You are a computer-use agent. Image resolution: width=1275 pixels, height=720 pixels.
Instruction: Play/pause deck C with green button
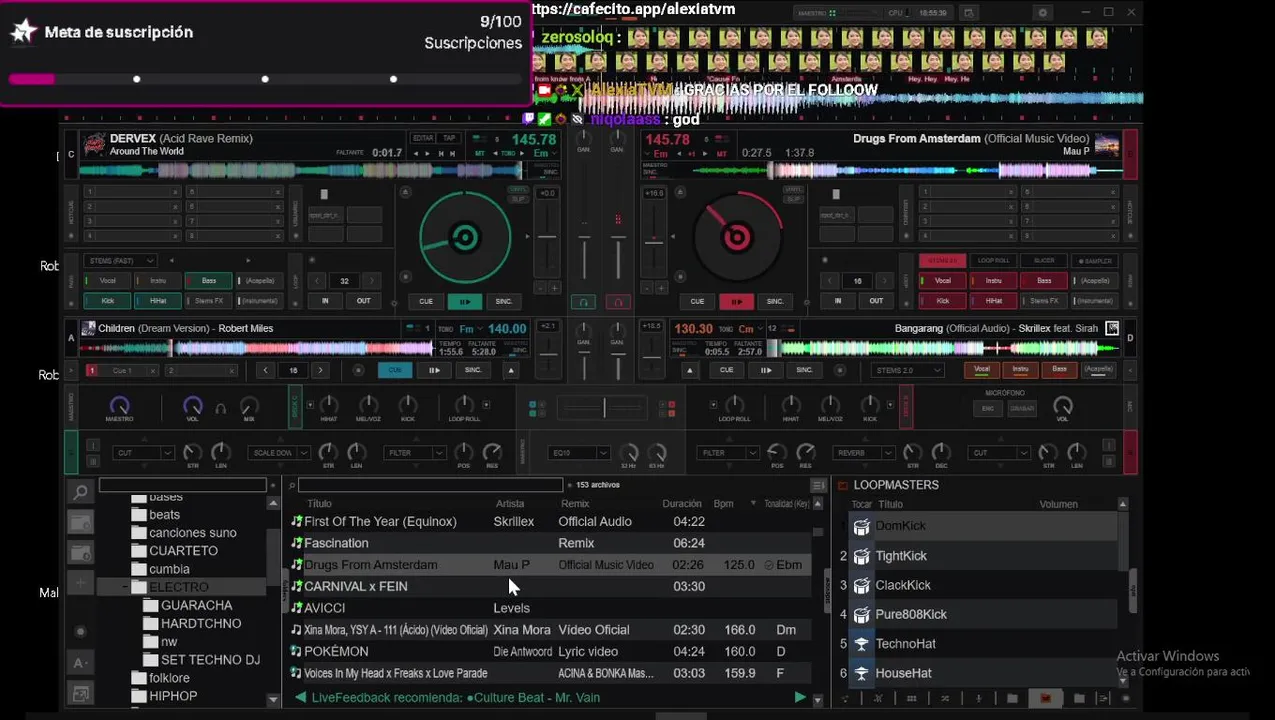(465, 301)
